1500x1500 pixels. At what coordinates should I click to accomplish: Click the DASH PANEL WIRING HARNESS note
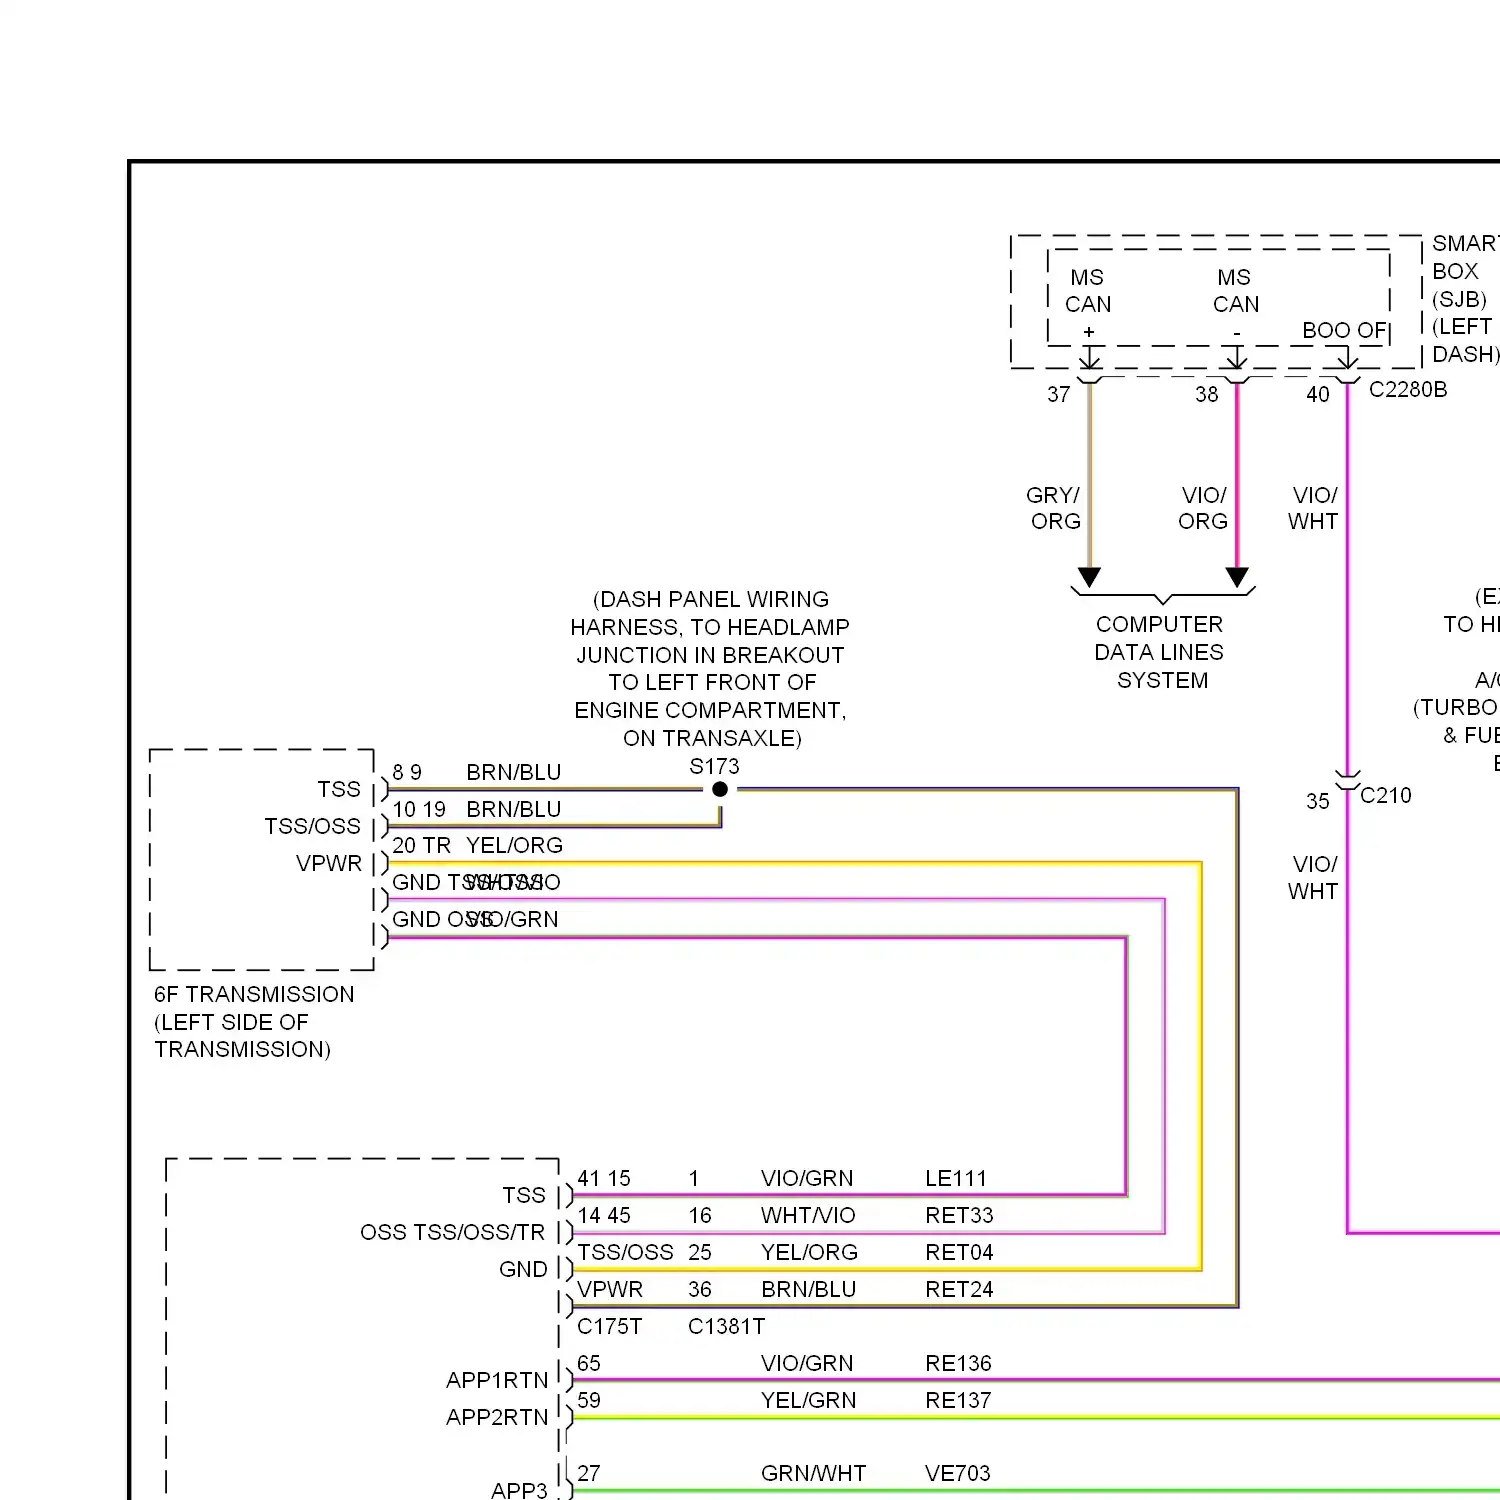[710, 668]
